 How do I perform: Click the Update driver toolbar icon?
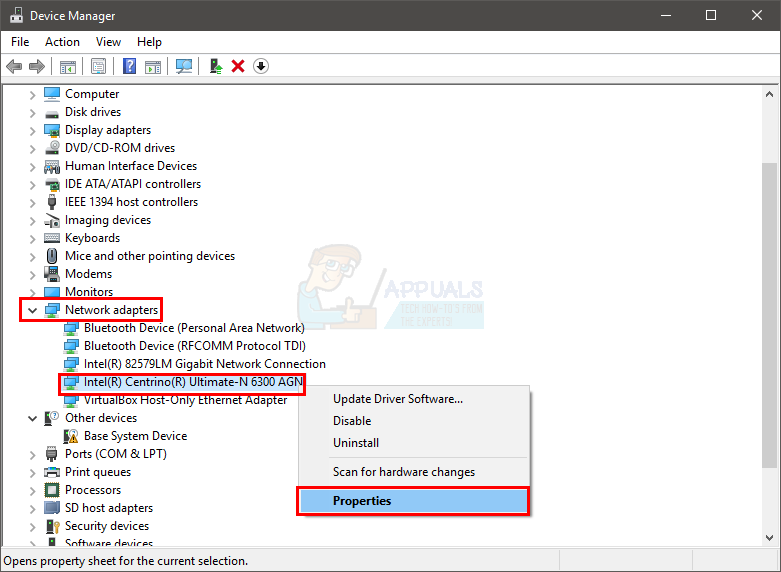pyautogui.click(x=216, y=66)
